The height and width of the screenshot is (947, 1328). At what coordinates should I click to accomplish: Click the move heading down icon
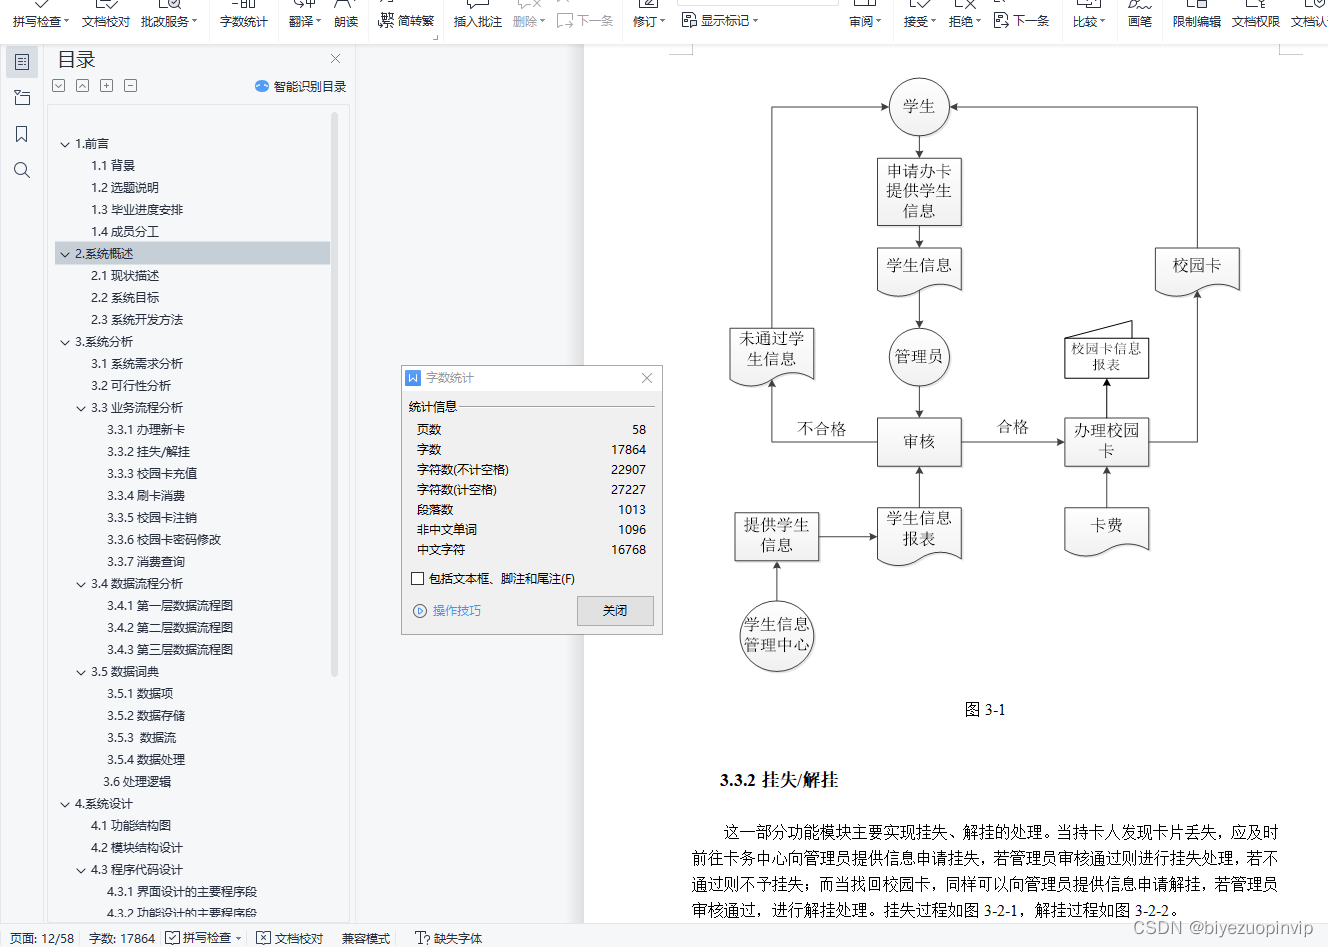tap(59, 86)
